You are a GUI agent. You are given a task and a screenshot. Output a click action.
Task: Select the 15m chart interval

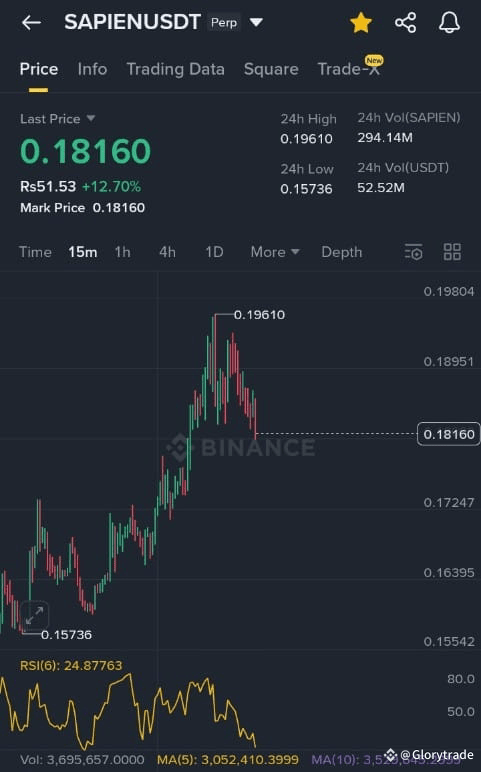83,252
